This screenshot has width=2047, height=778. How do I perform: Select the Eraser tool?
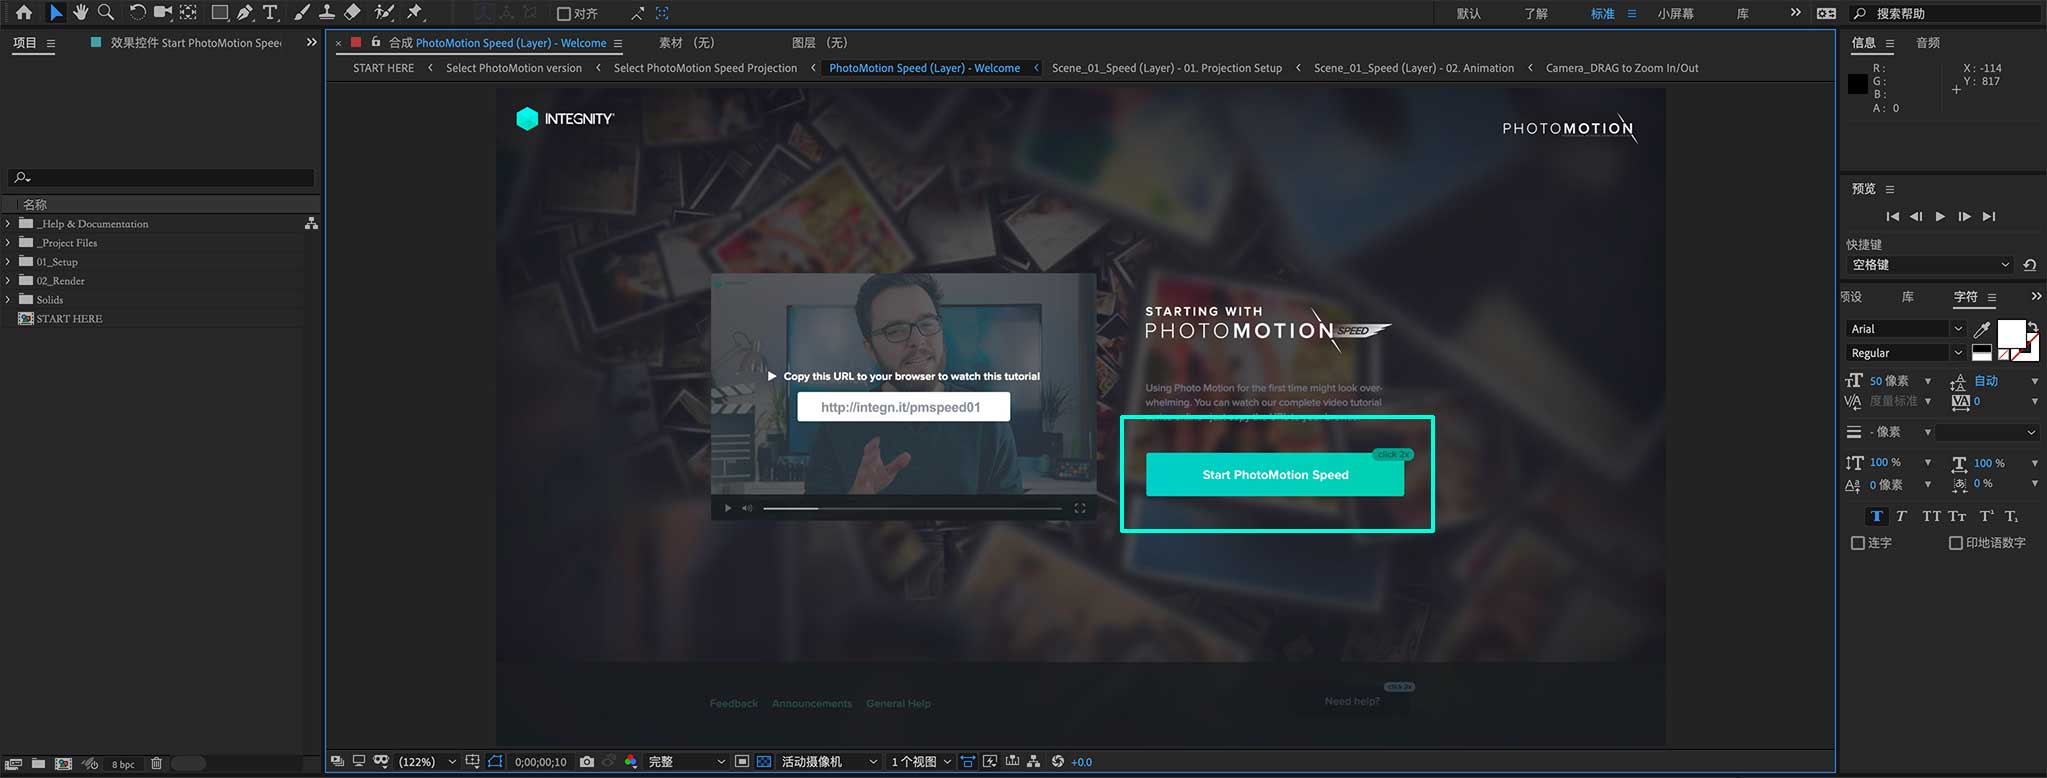(352, 13)
